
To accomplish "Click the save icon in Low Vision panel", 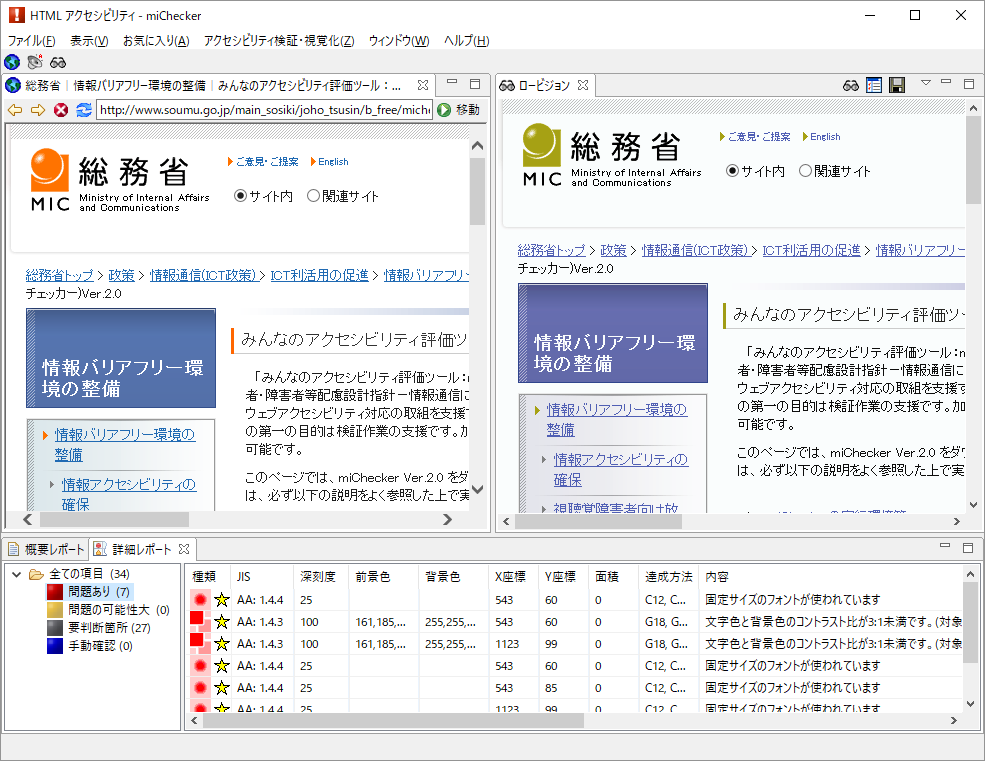I will coord(897,85).
